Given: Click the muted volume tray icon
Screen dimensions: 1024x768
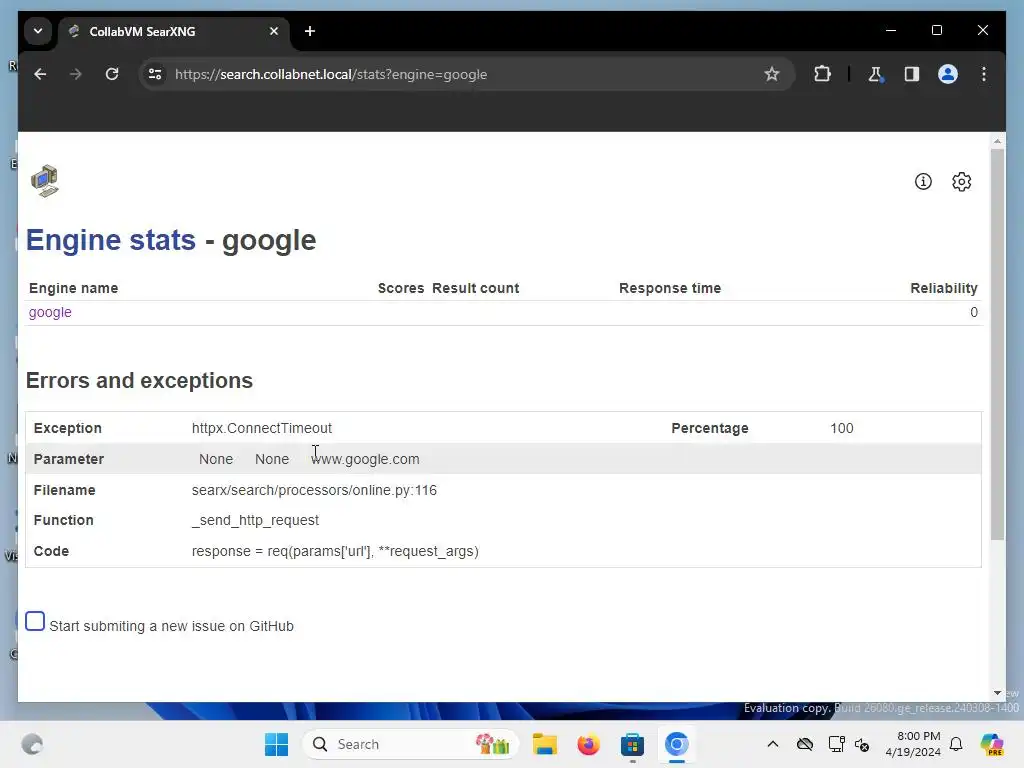Looking at the screenshot, I should coord(862,744).
